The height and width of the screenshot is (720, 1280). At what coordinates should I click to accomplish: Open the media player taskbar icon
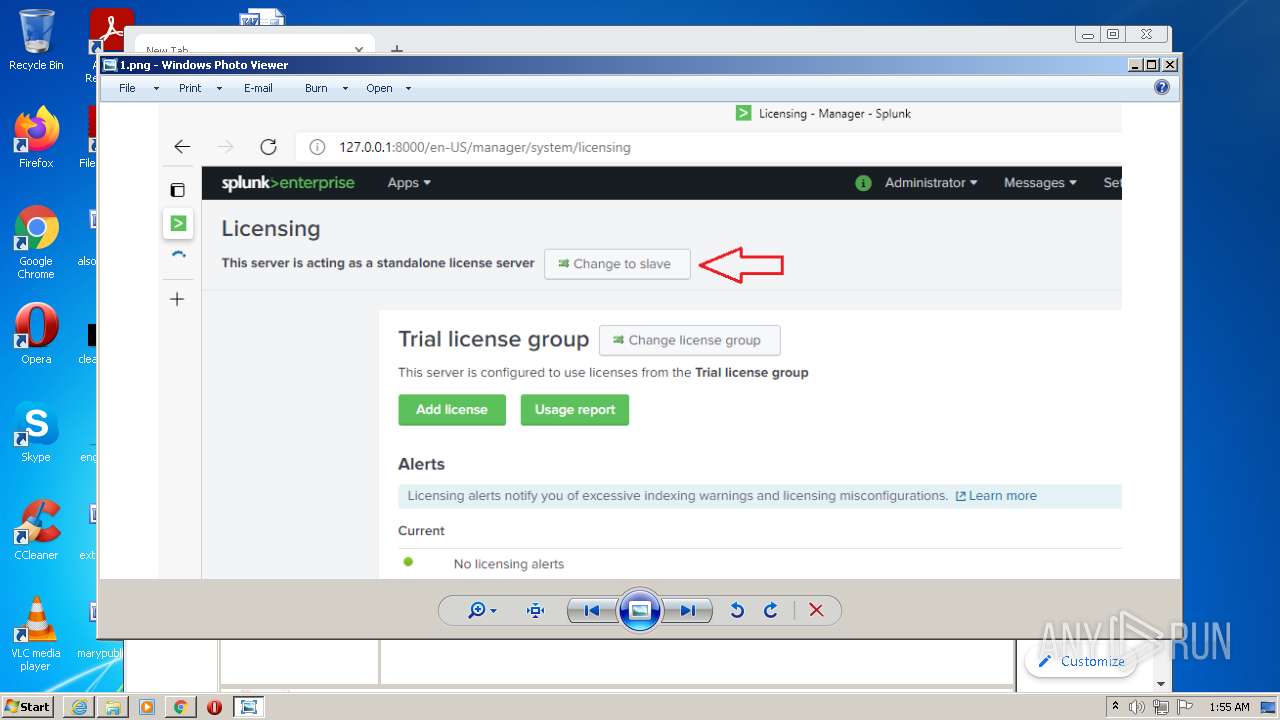(x=147, y=707)
